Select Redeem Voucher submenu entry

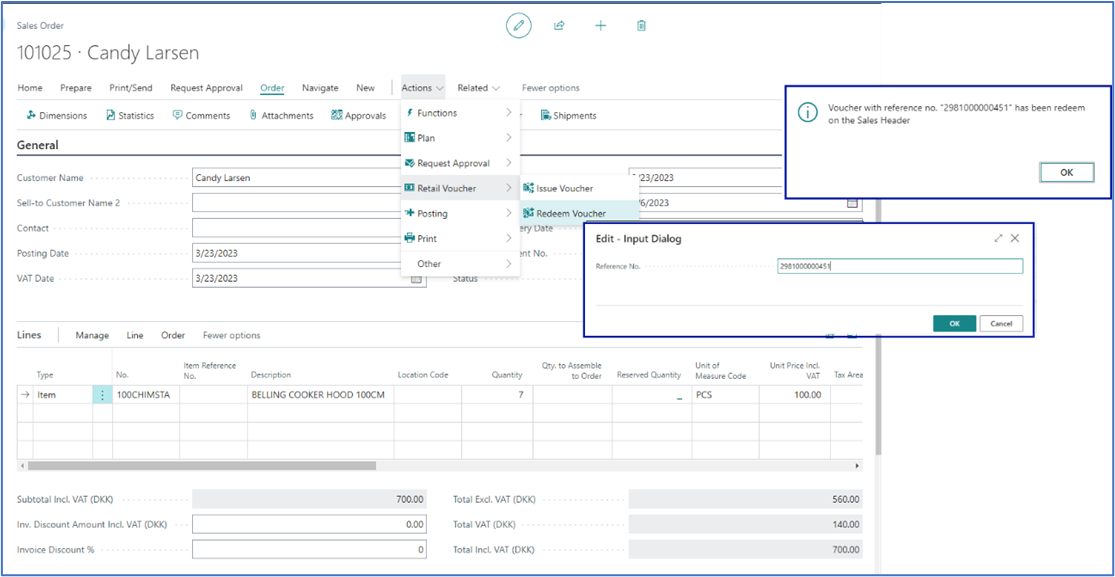[580, 213]
